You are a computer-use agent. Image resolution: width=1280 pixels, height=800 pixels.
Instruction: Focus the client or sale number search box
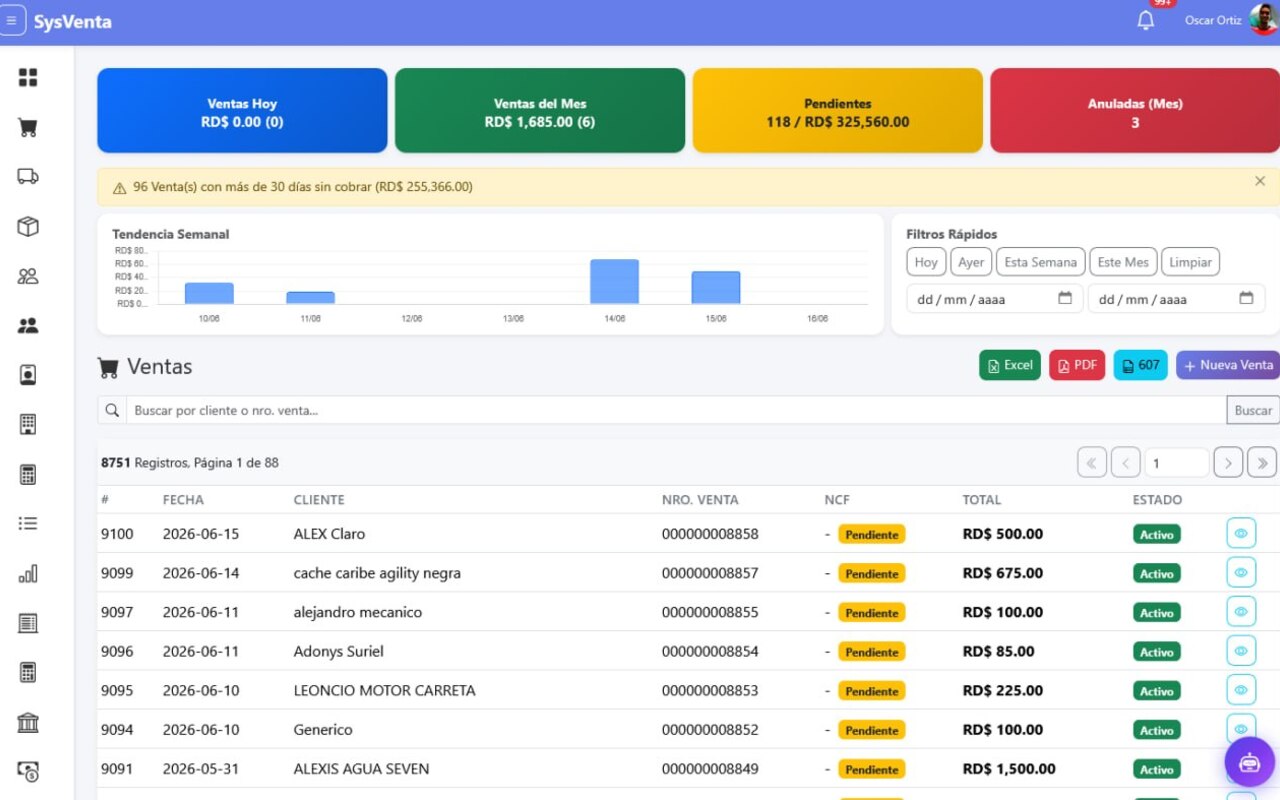point(676,410)
